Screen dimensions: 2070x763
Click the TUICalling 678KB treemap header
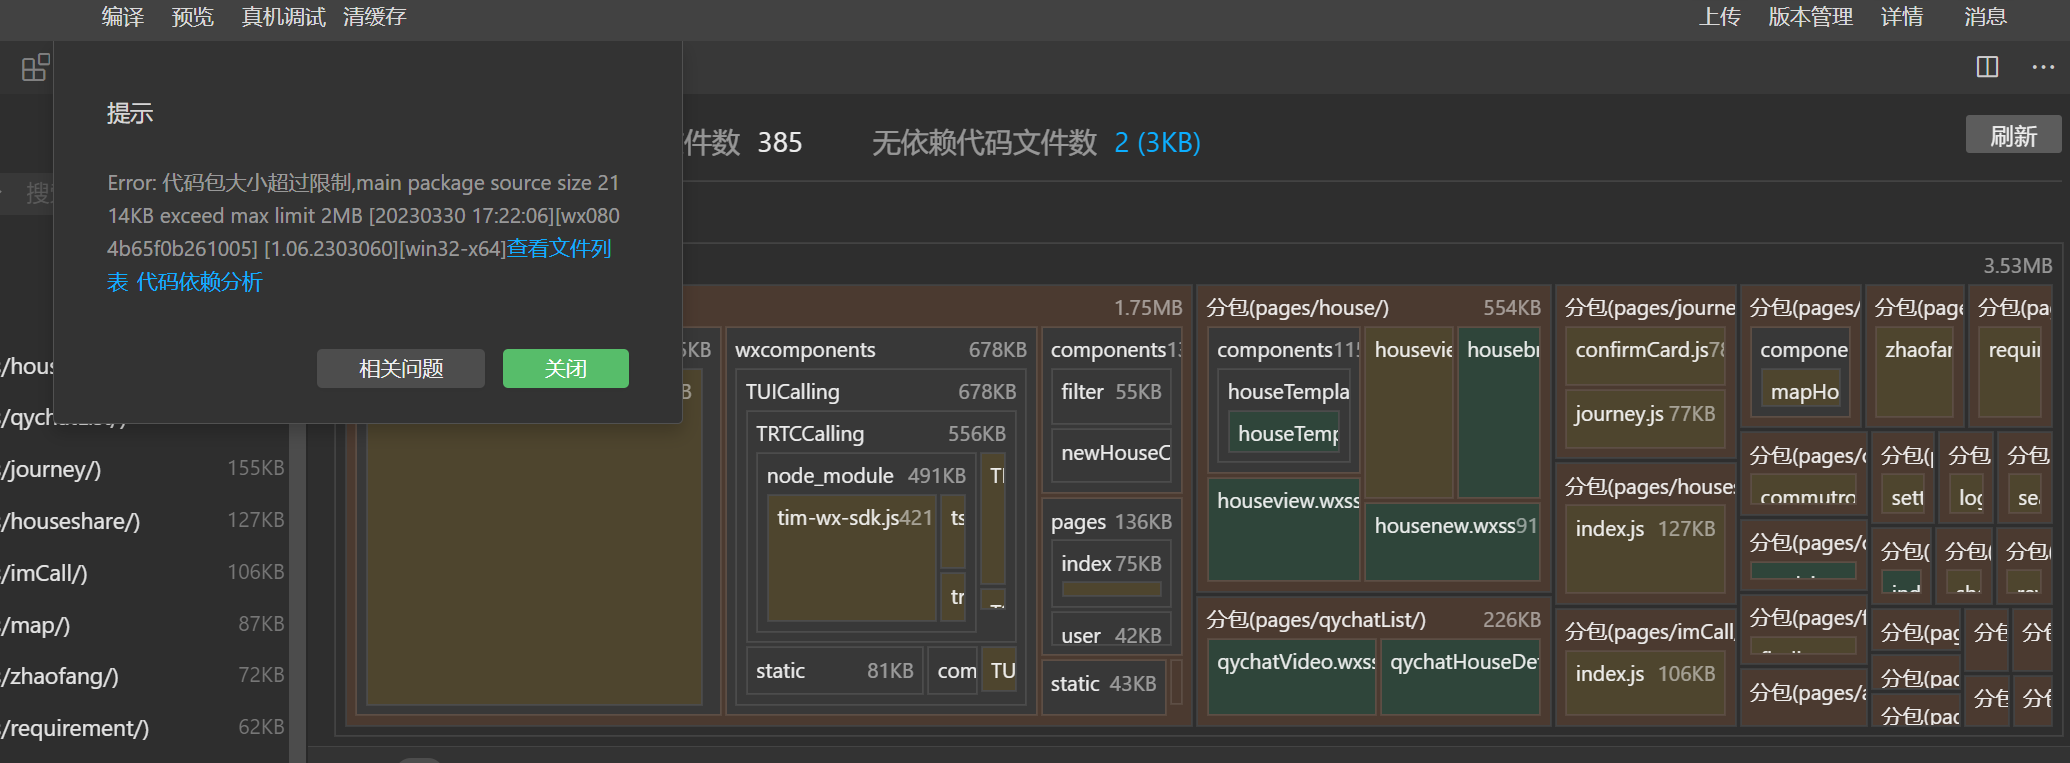pyautogui.click(x=881, y=392)
